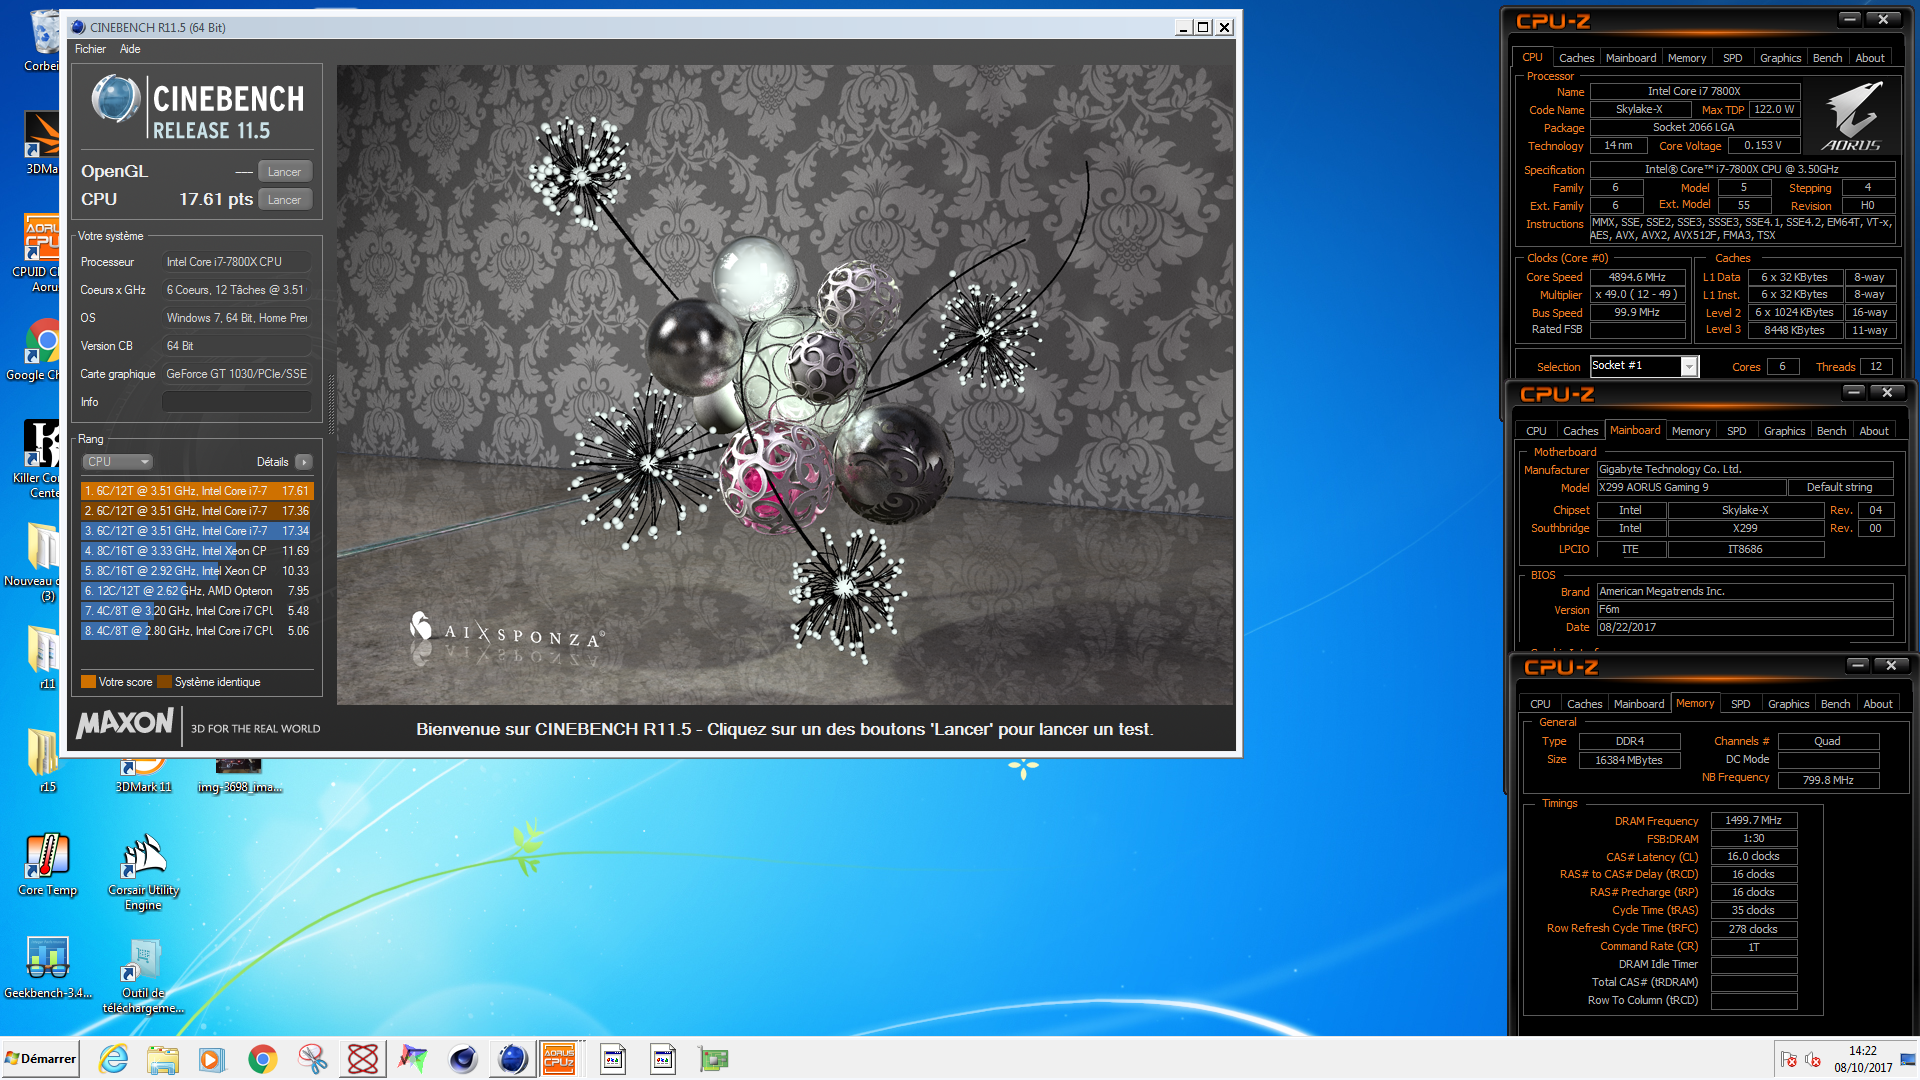Click the show desktop button
This screenshot has width=1920, height=1080.
pyautogui.click(x=1908, y=1059)
